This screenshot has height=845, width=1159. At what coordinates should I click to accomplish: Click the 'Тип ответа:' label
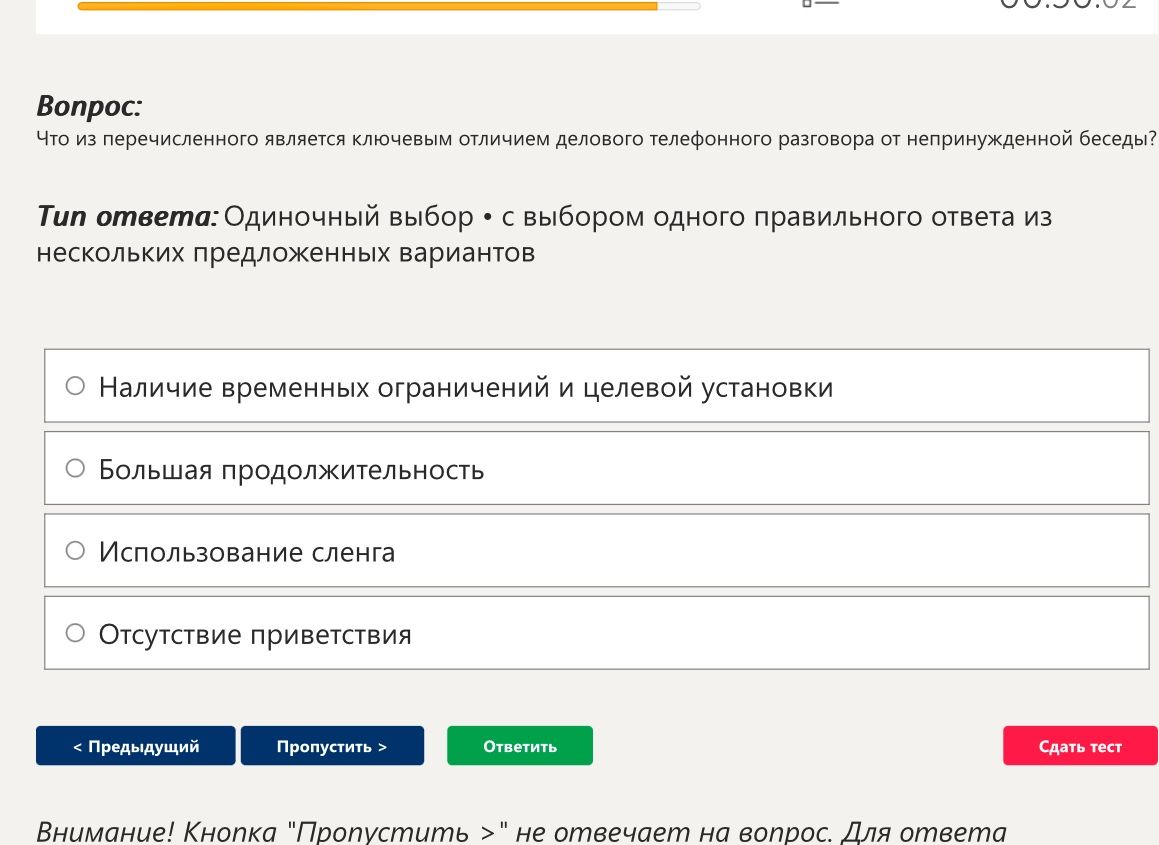pyautogui.click(x=127, y=217)
